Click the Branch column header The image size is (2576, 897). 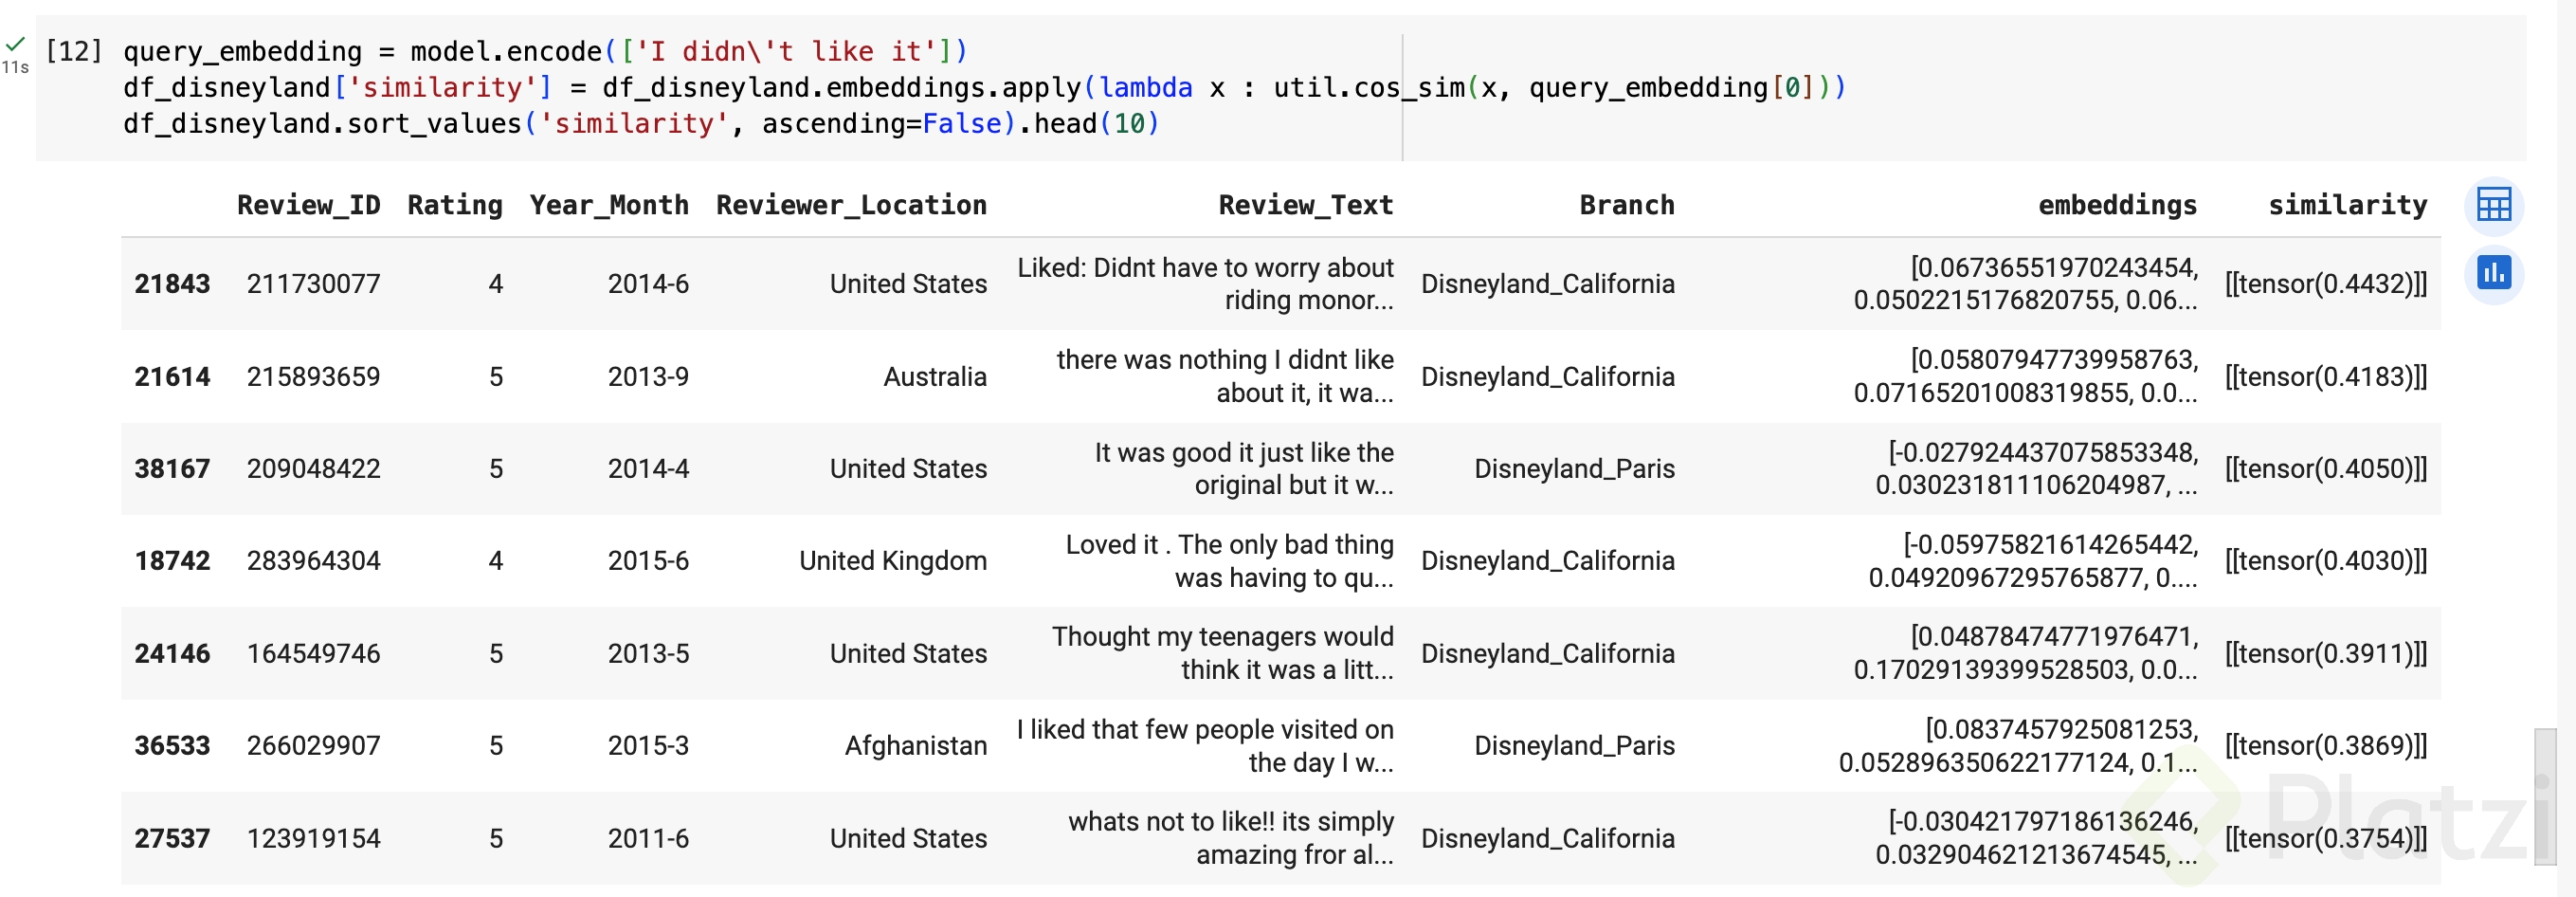(x=1626, y=205)
